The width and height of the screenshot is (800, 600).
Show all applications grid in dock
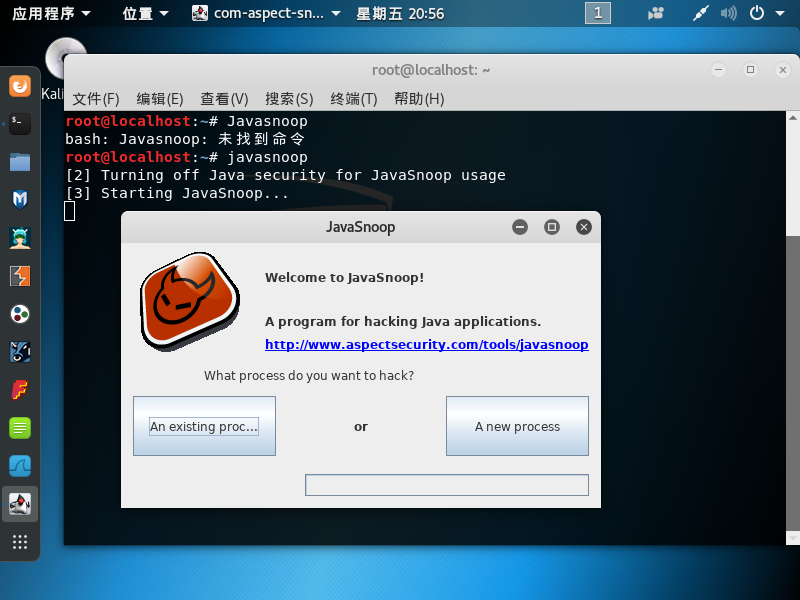(20, 542)
